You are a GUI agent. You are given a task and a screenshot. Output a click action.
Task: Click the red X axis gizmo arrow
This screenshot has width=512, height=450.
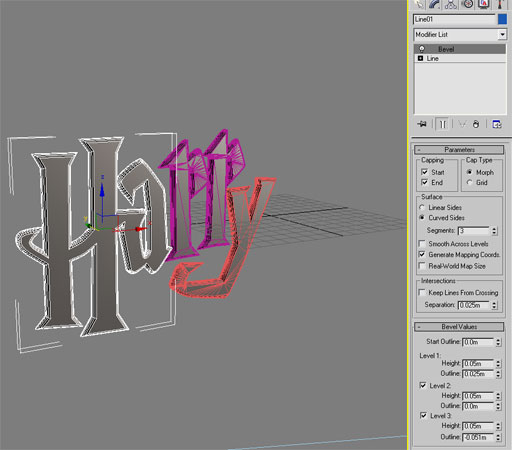(140, 229)
